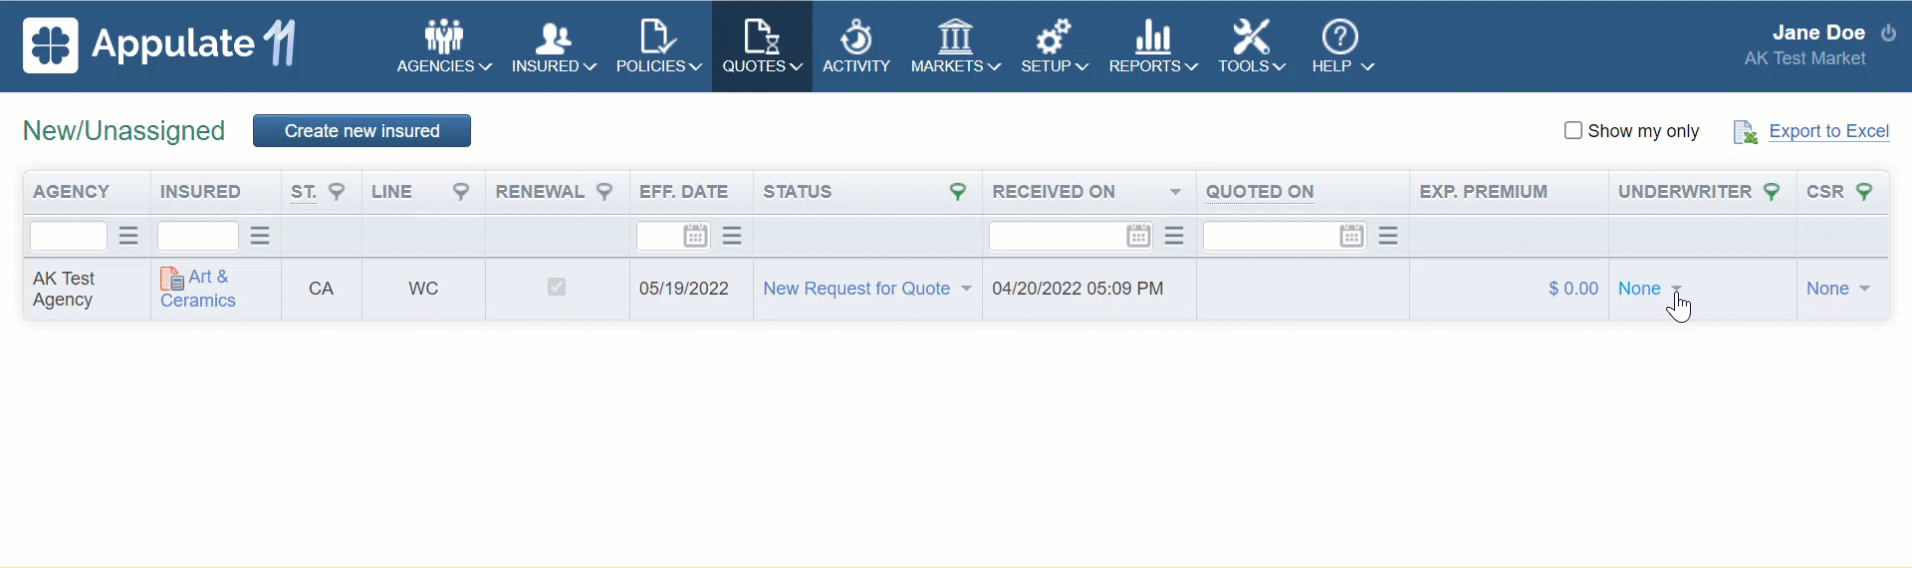Open the CSR column filter icon
This screenshot has width=1912, height=568.
pos(1864,191)
